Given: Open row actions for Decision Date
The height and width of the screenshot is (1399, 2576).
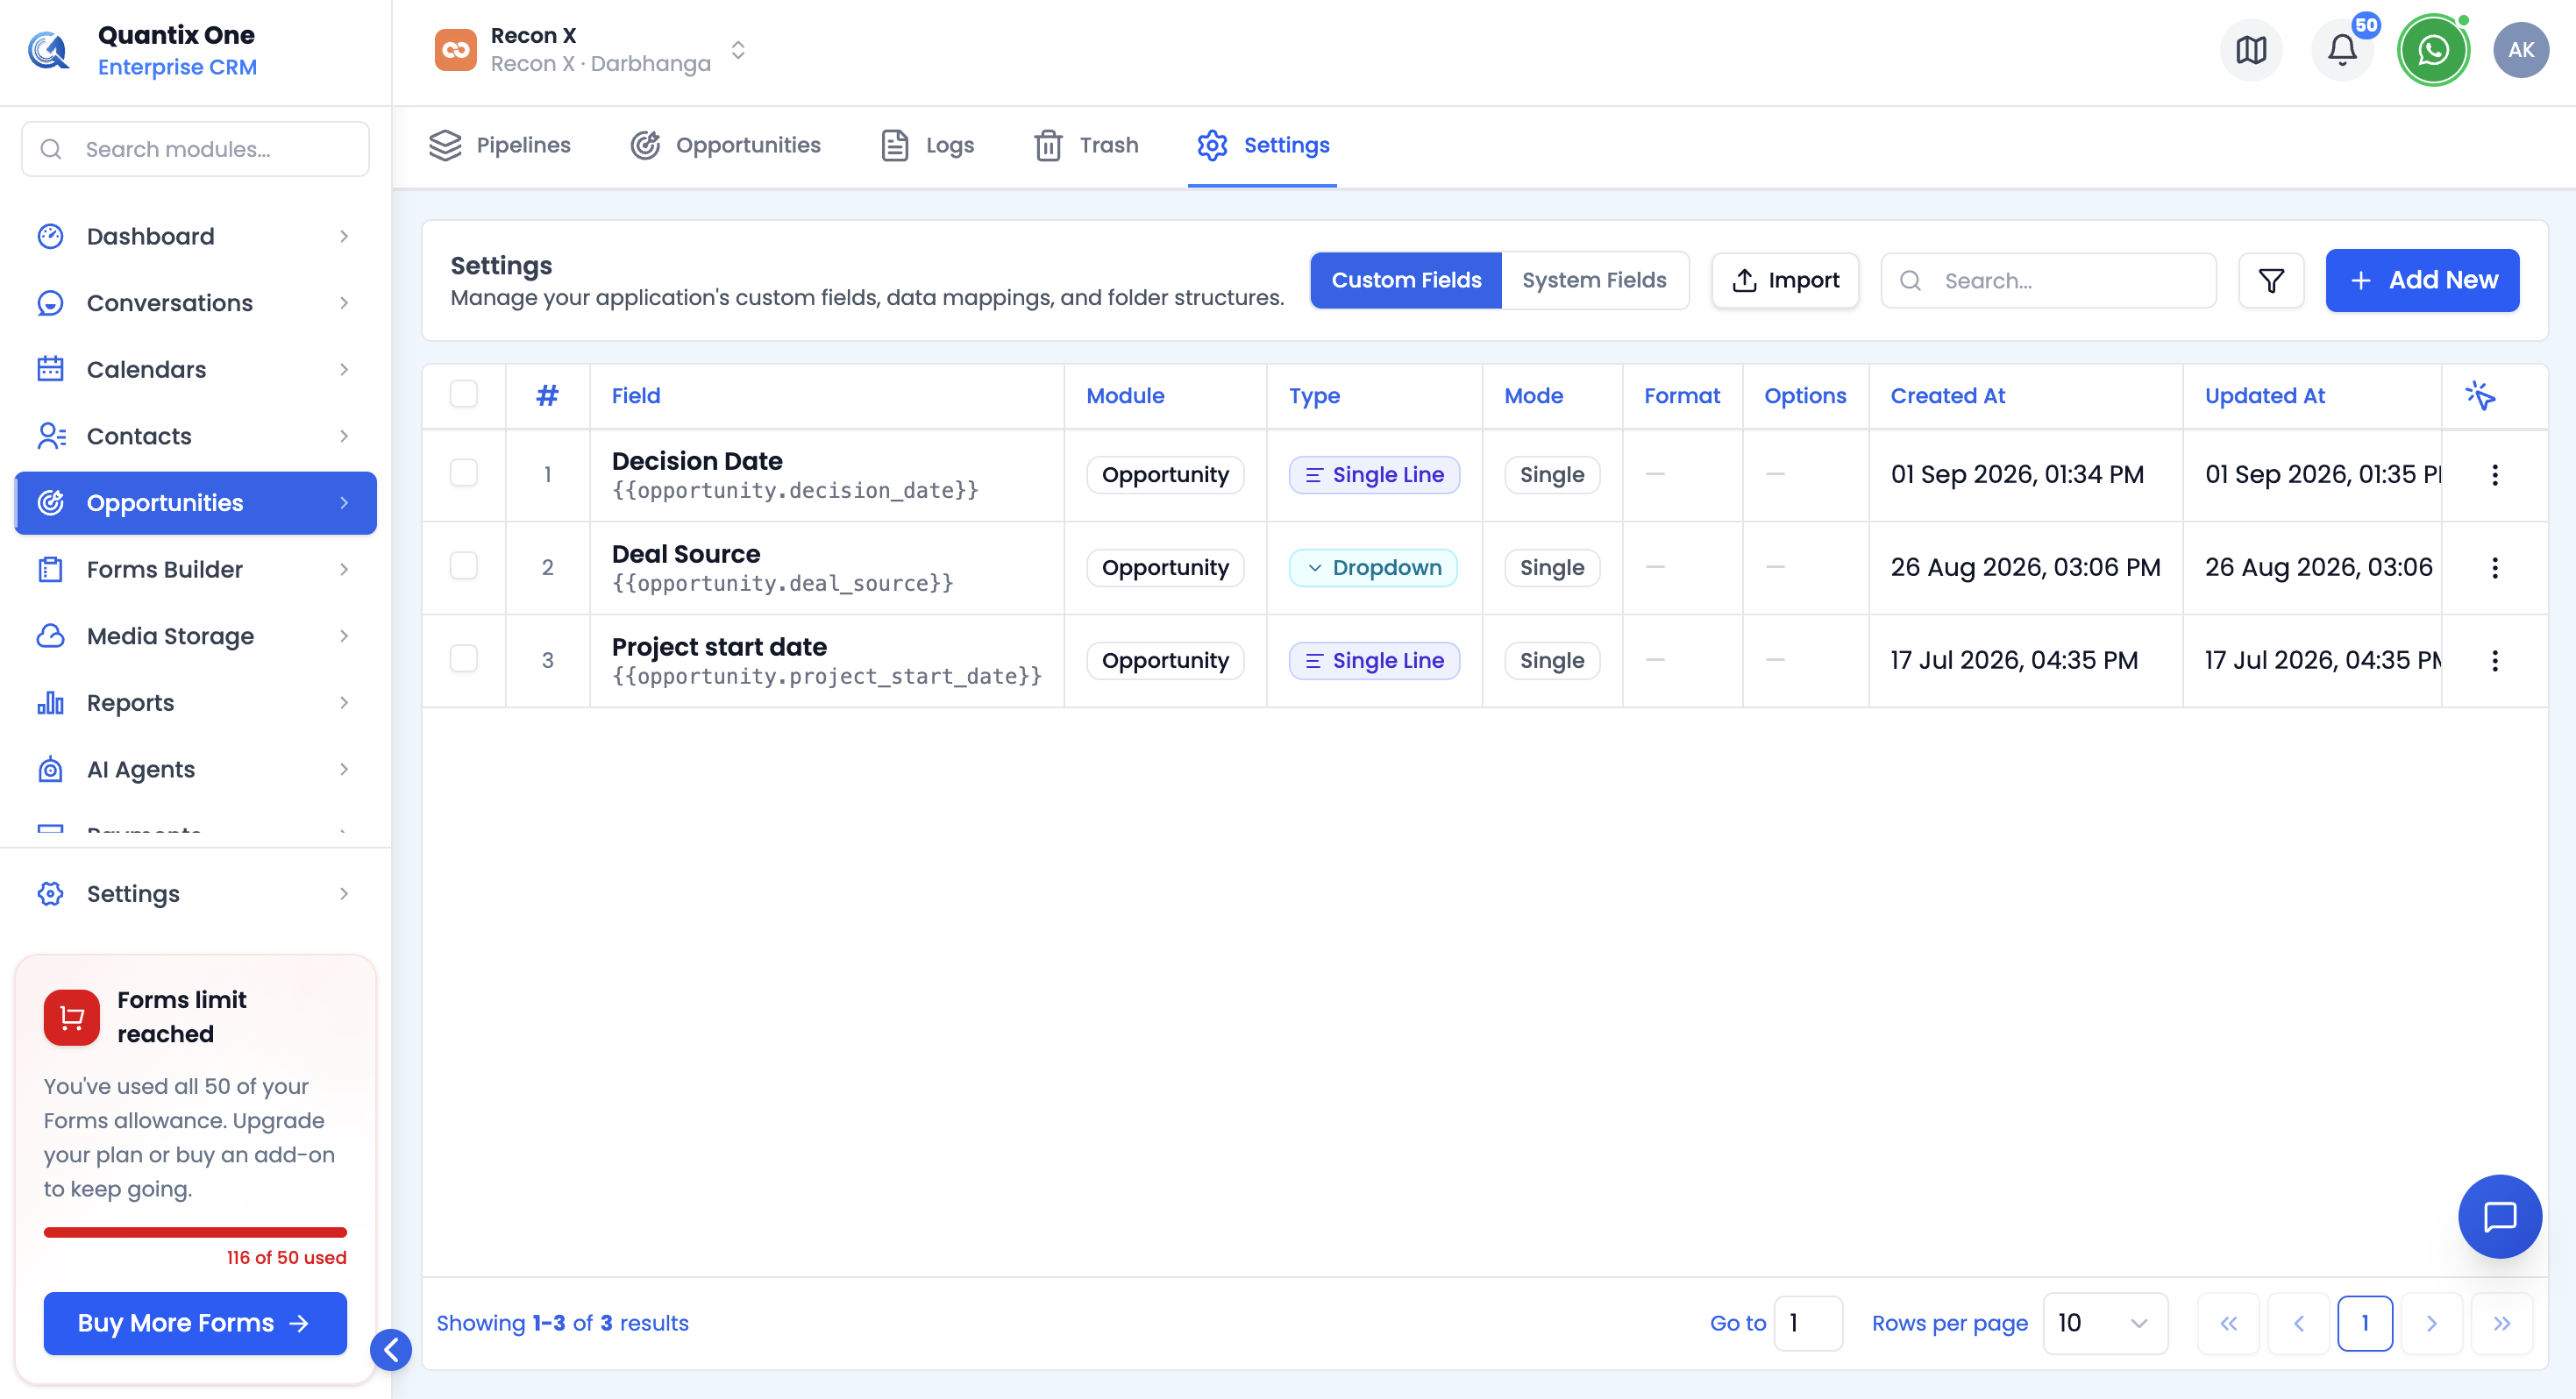Looking at the screenshot, I should pyautogui.click(x=2494, y=475).
